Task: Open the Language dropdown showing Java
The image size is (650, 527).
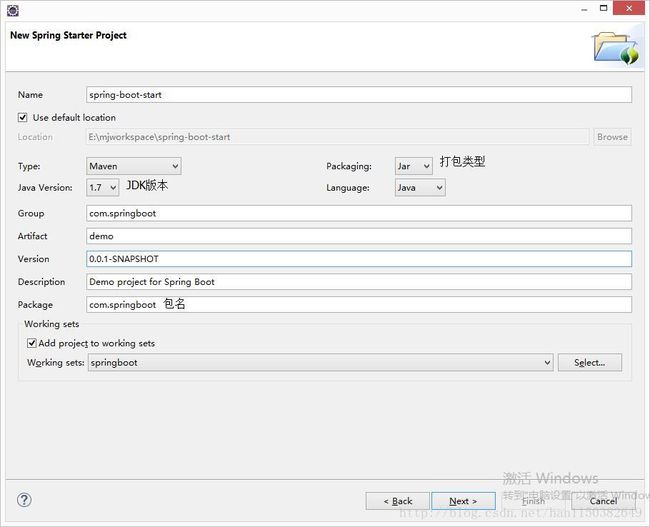Action: point(420,187)
